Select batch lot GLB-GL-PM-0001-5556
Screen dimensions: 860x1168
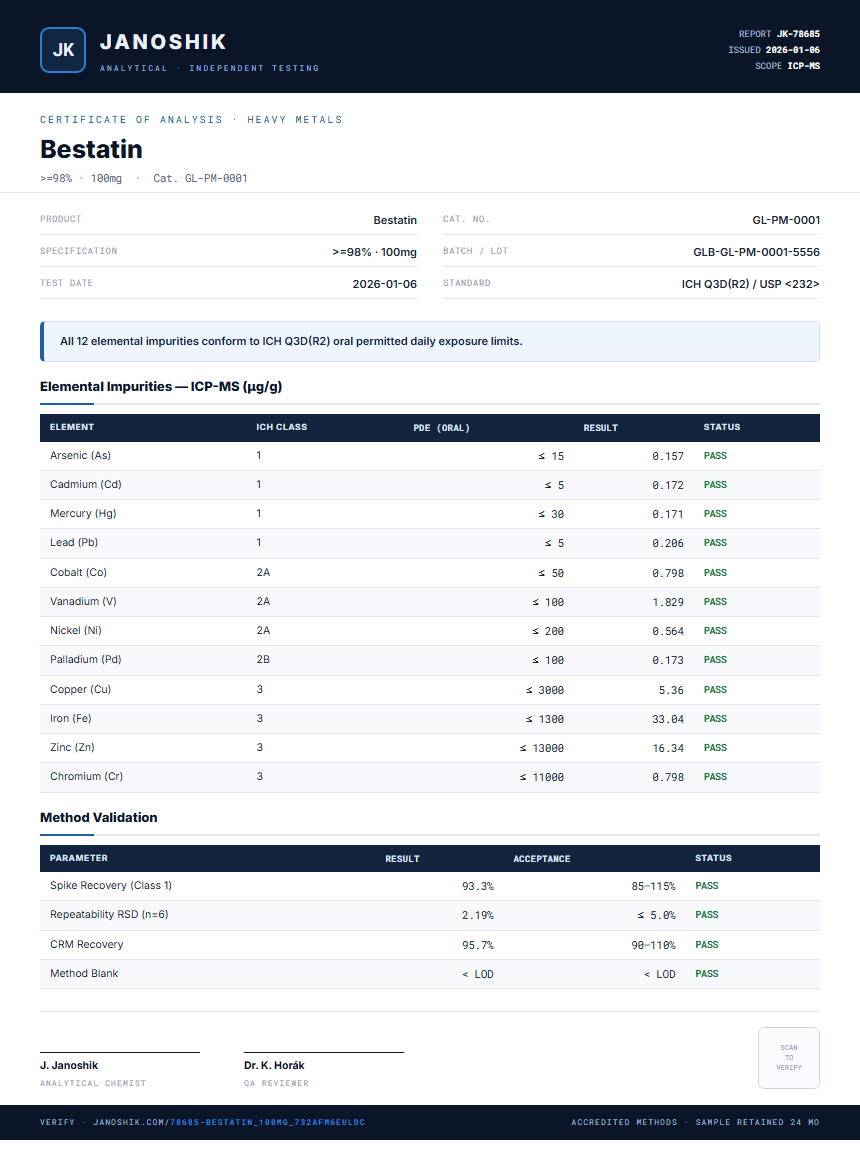pyautogui.click(x=757, y=252)
